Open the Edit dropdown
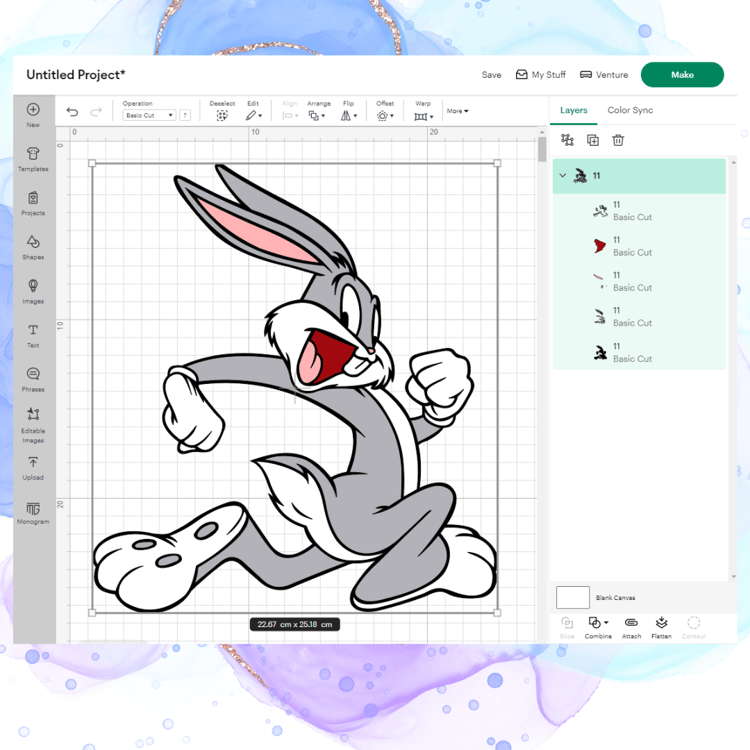 tap(254, 115)
